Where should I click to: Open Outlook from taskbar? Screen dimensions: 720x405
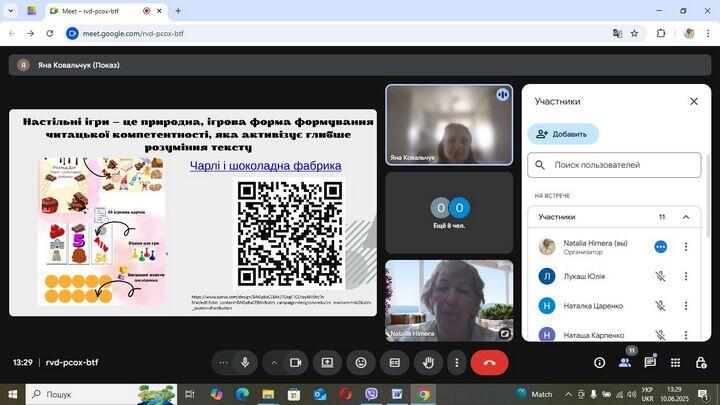tap(320, 394)
